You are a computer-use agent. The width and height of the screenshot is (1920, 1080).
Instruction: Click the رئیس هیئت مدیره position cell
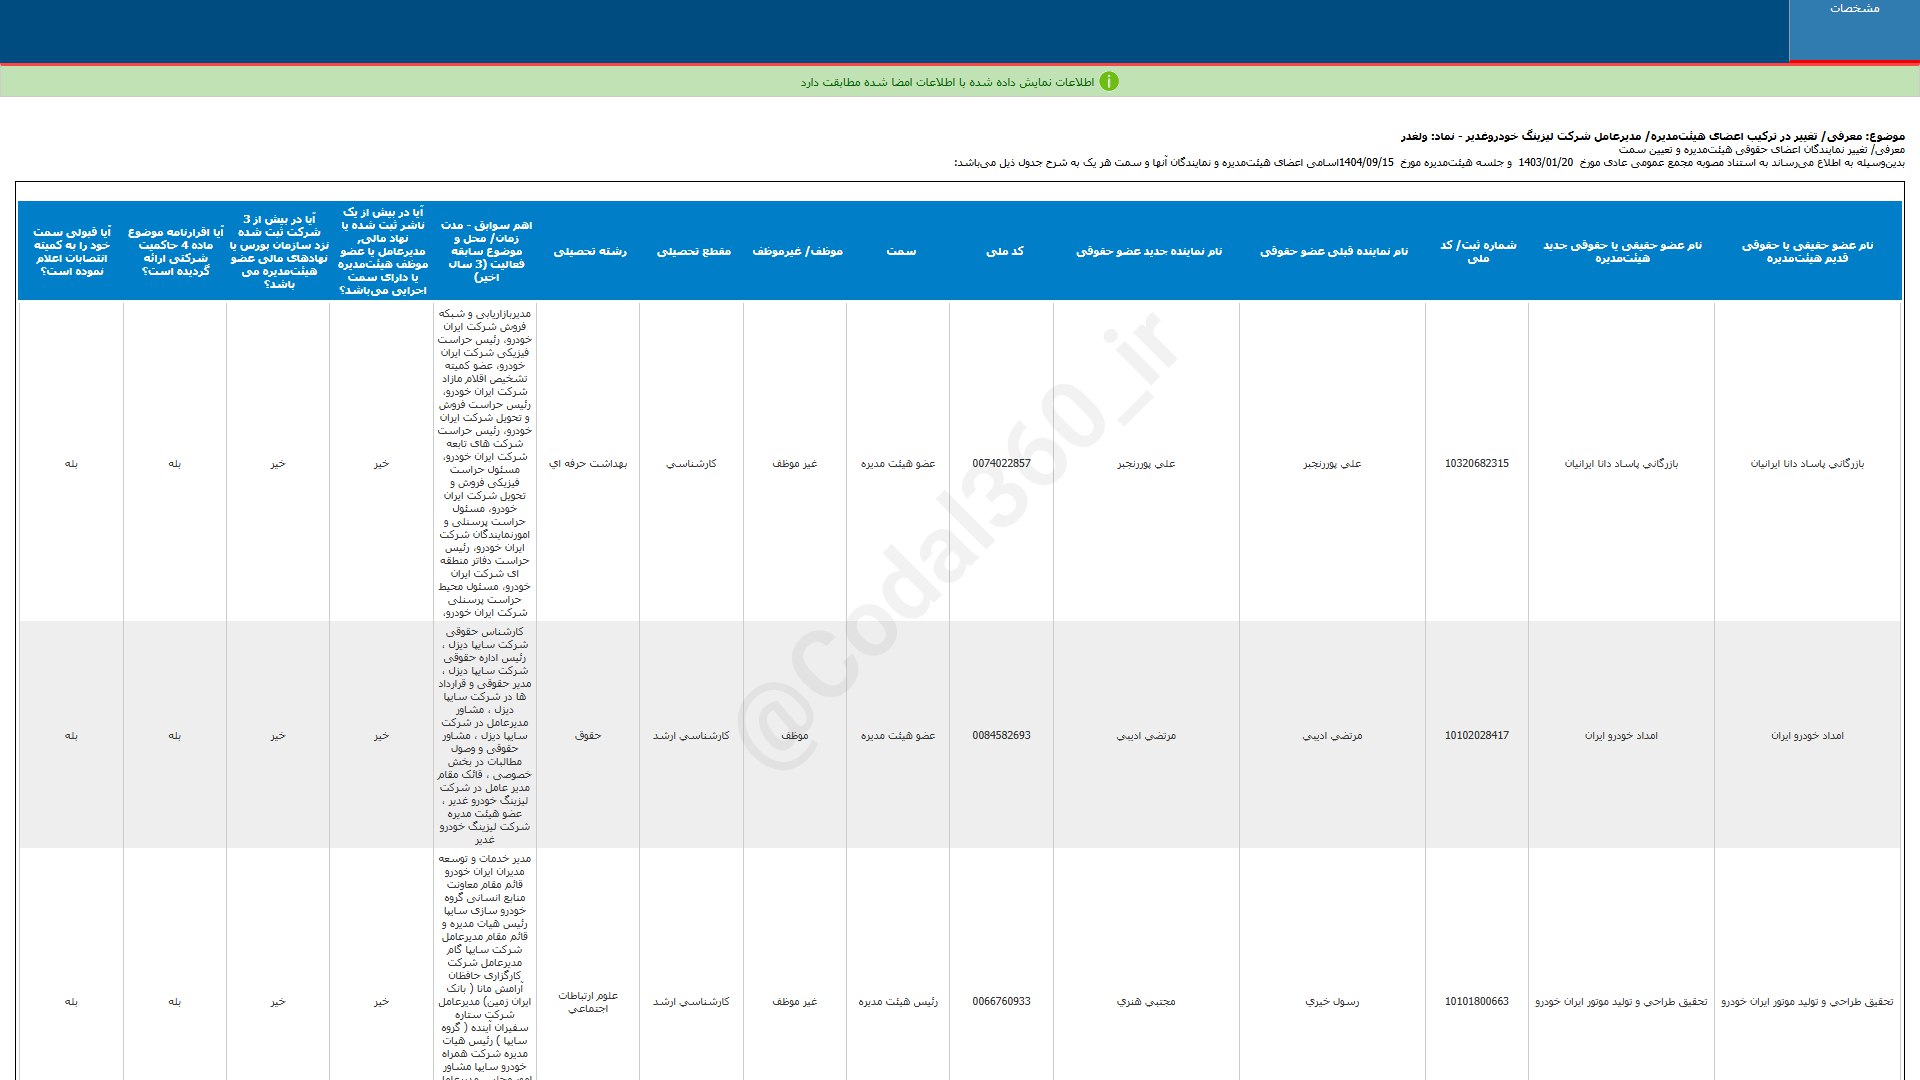coord(898,1002)
